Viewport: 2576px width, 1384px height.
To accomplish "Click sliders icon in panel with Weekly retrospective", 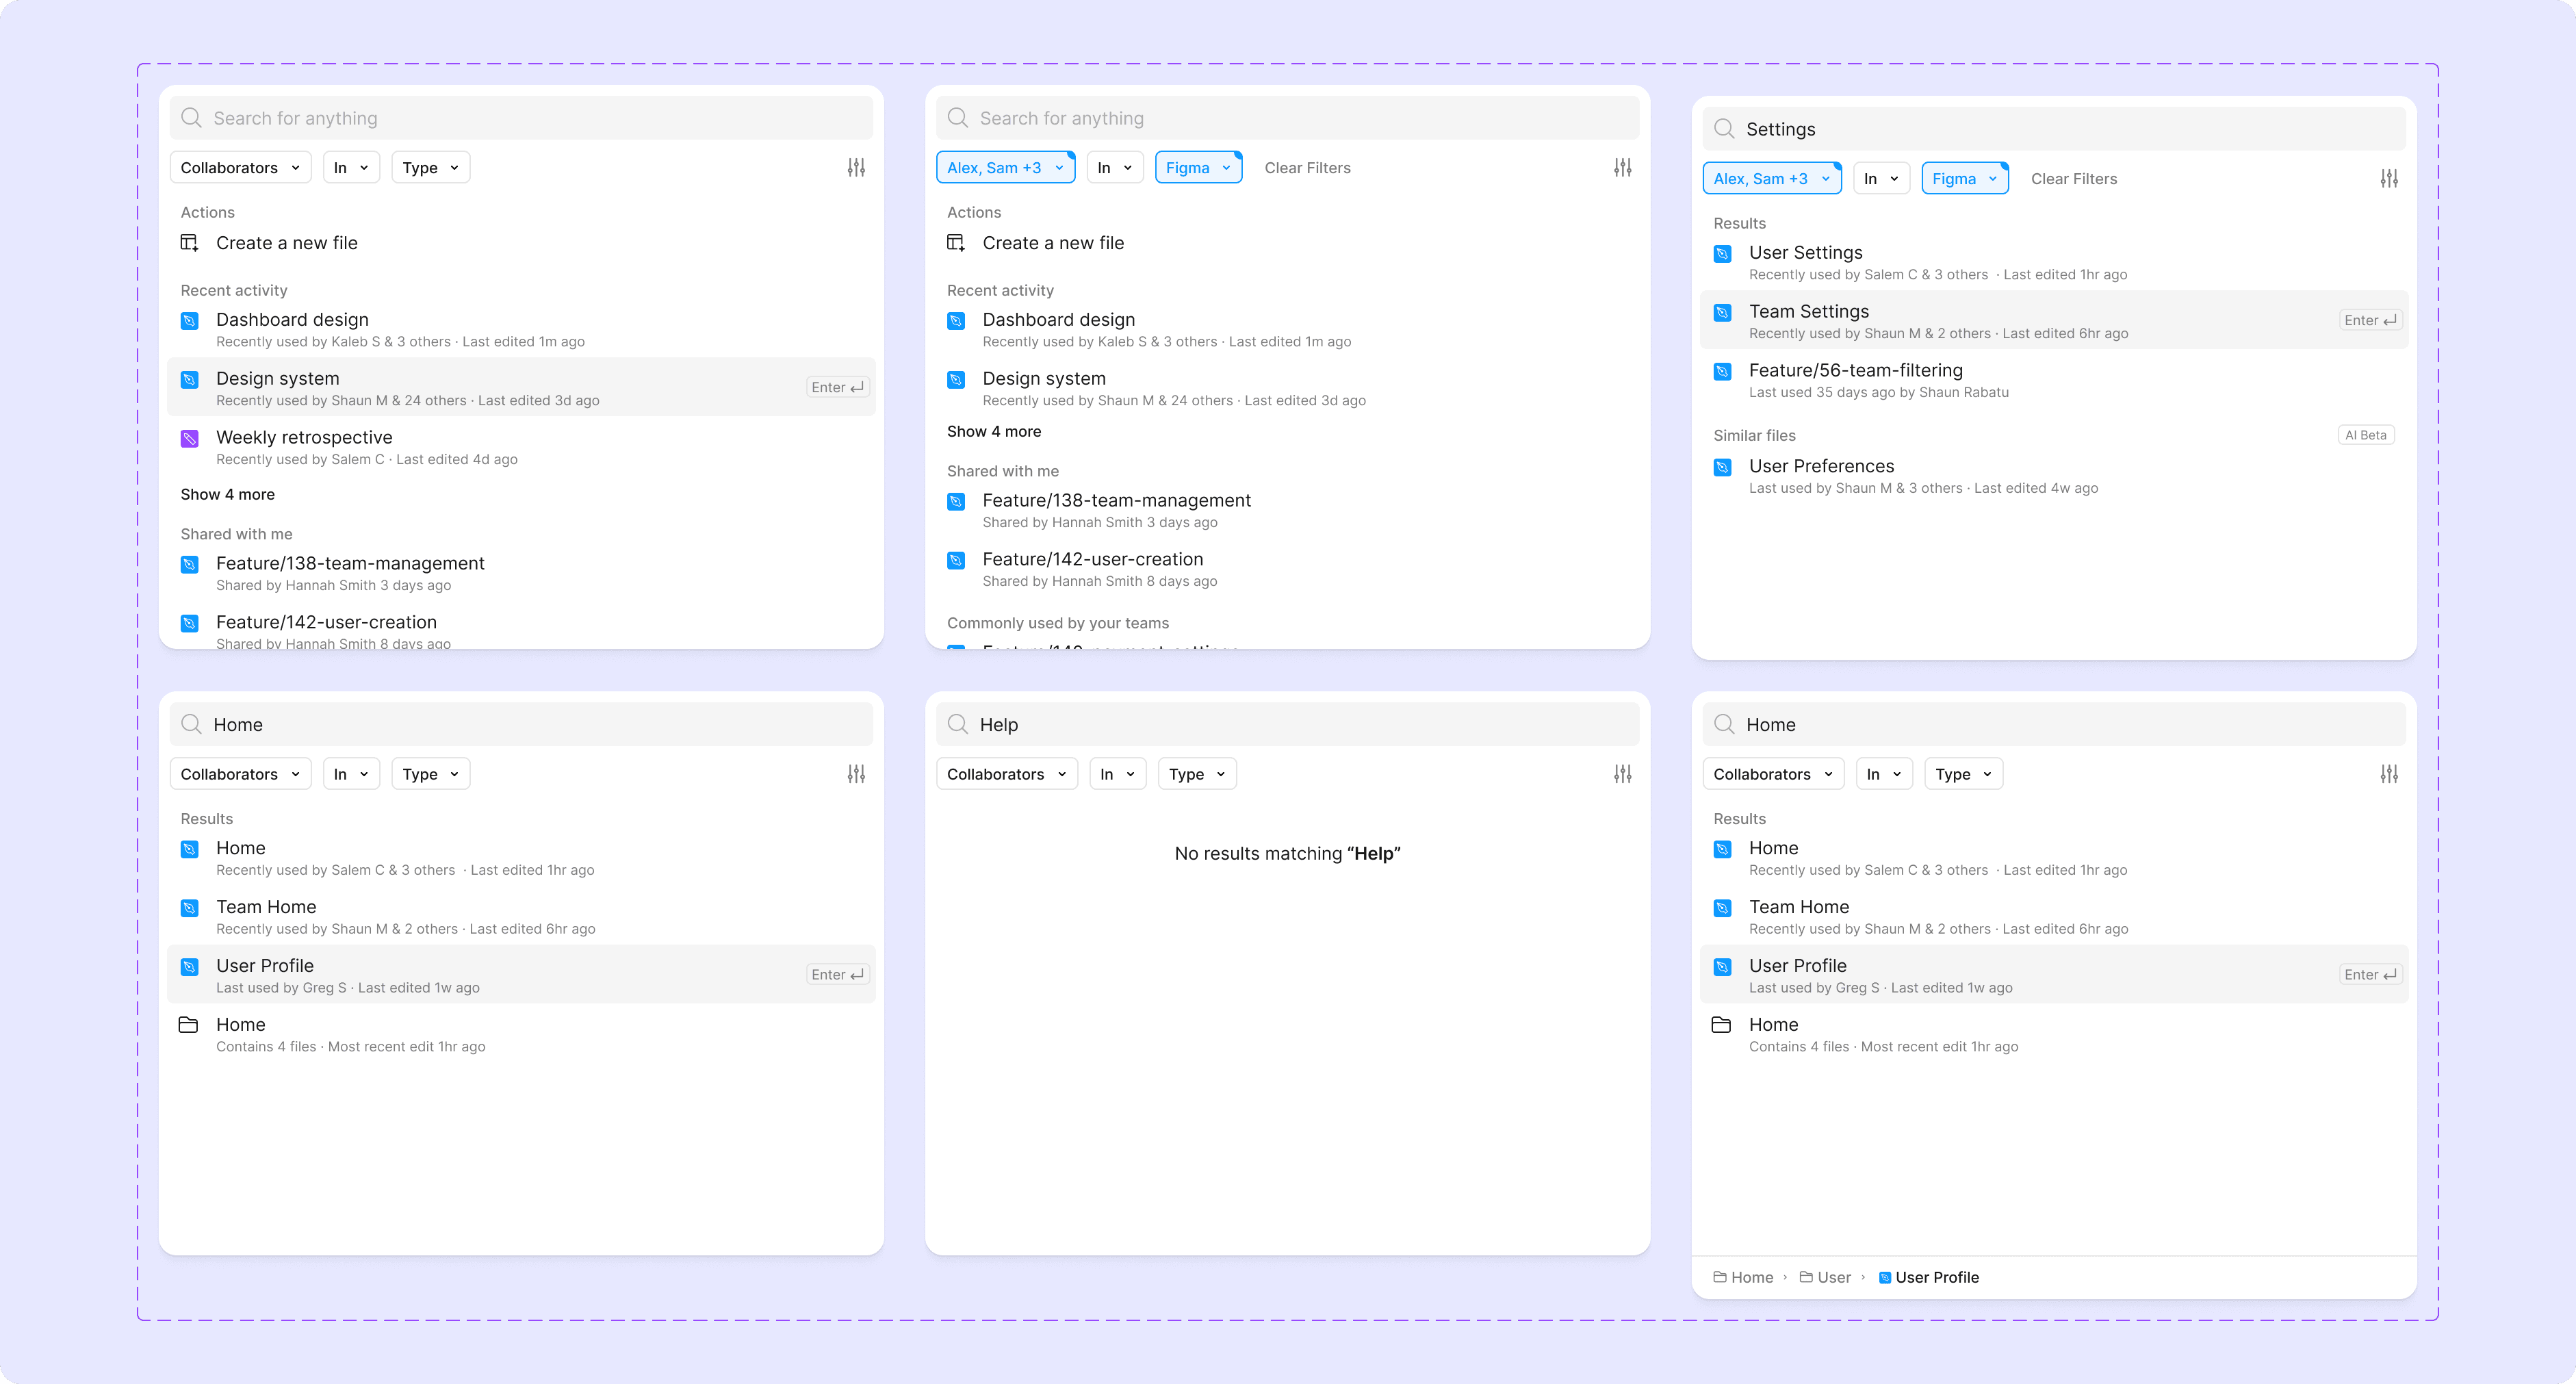I will click(x=856, y=168).
